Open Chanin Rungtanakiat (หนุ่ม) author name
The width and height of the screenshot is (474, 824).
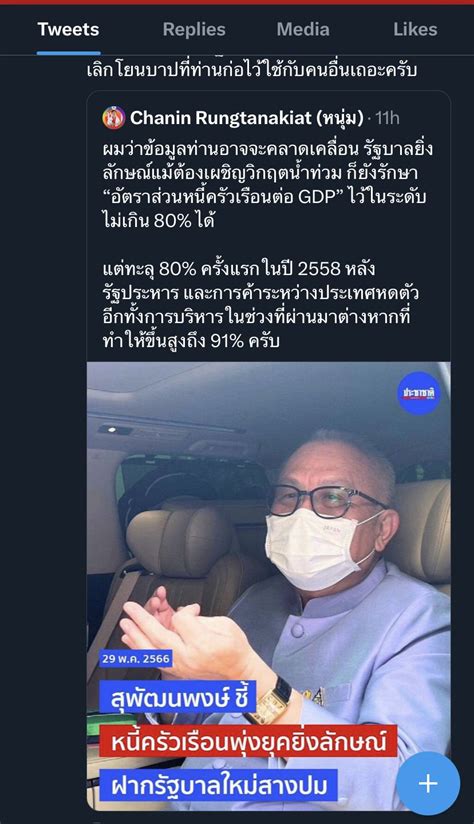click(246, 118)
